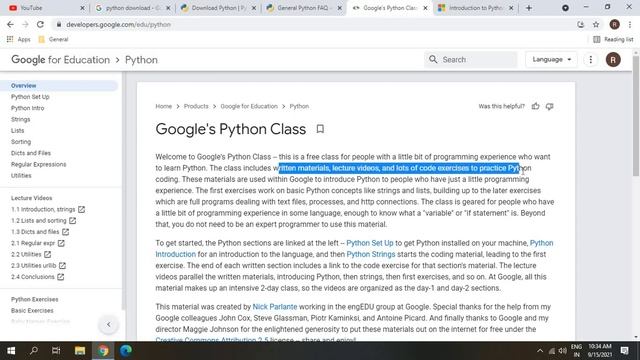This screenshot has width=640, height=360.
Task: Open the Nick Parlante link
Action: (x=275, y=307)
